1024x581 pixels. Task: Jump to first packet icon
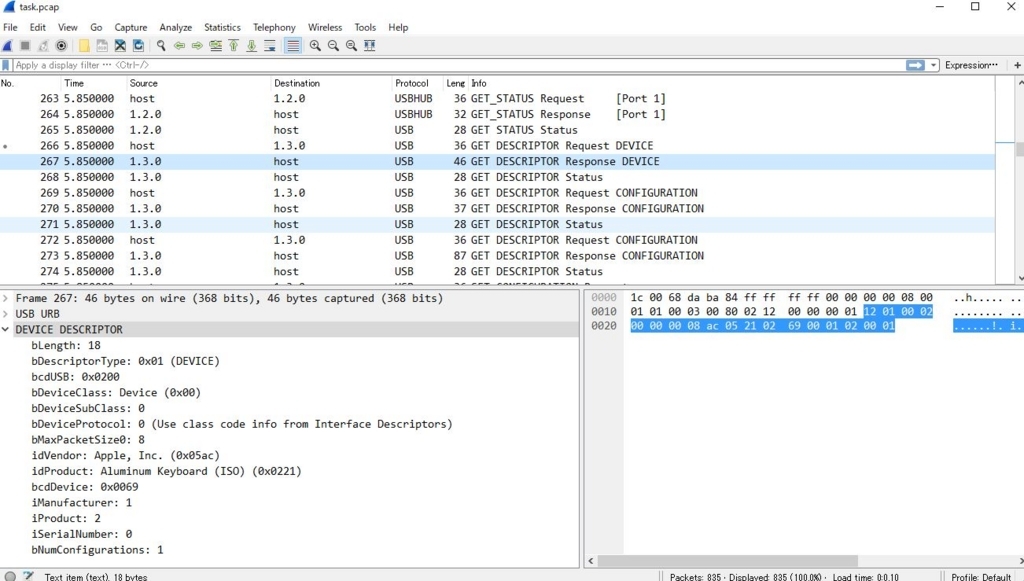pyautogui.click(x=234, y=46)
